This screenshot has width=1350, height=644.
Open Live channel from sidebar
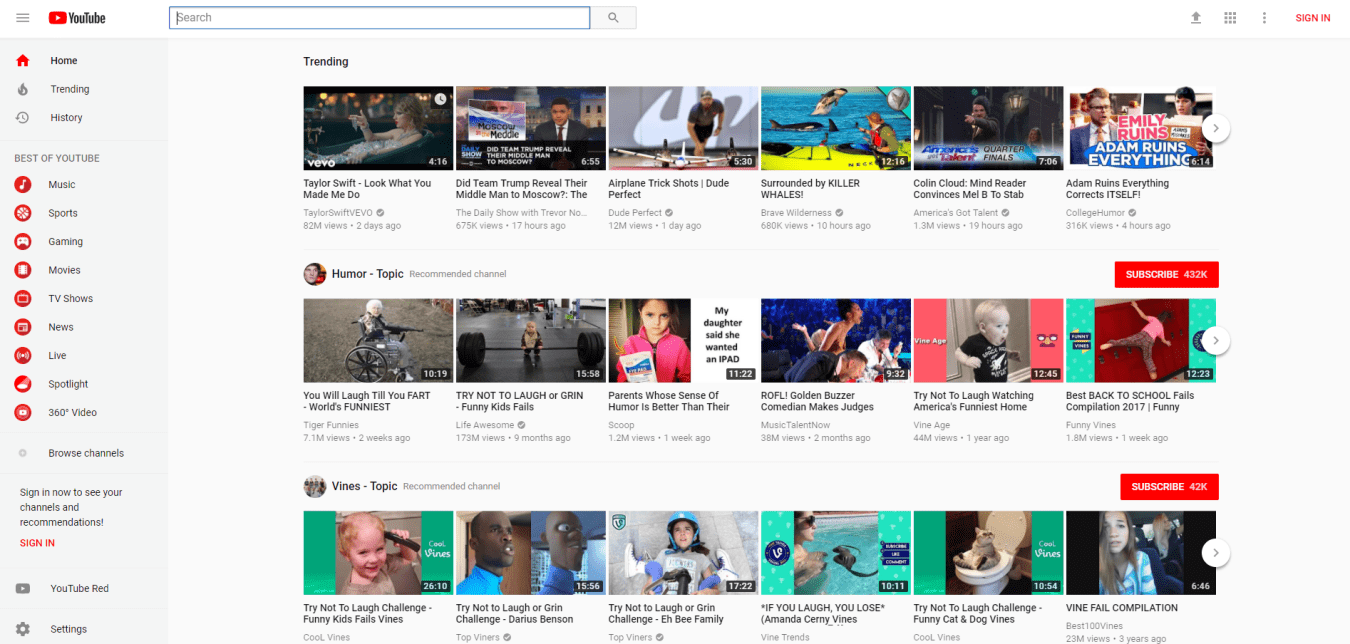click(57, 356)
